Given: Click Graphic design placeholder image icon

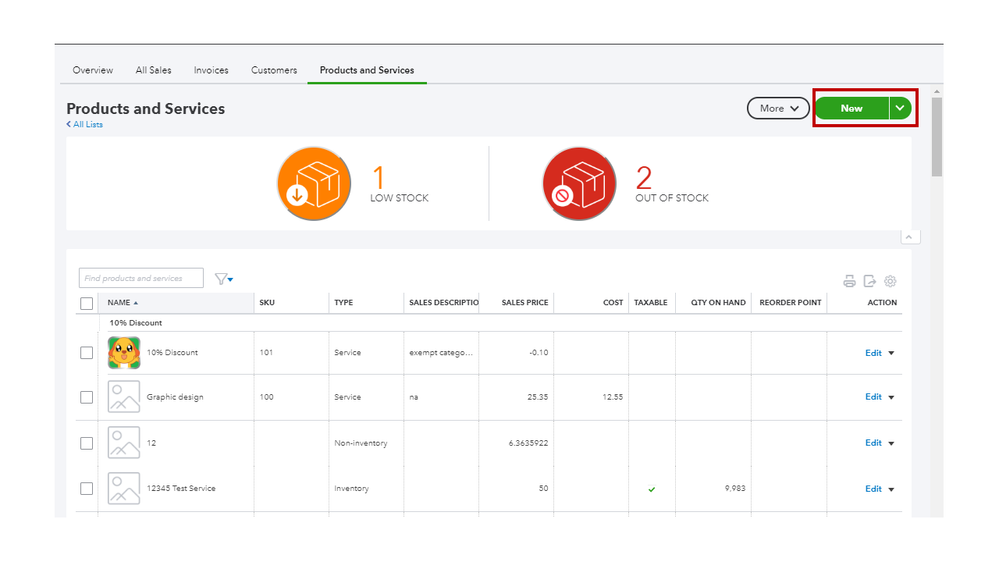Looking at the screenshot, I should tap(124, 397).
